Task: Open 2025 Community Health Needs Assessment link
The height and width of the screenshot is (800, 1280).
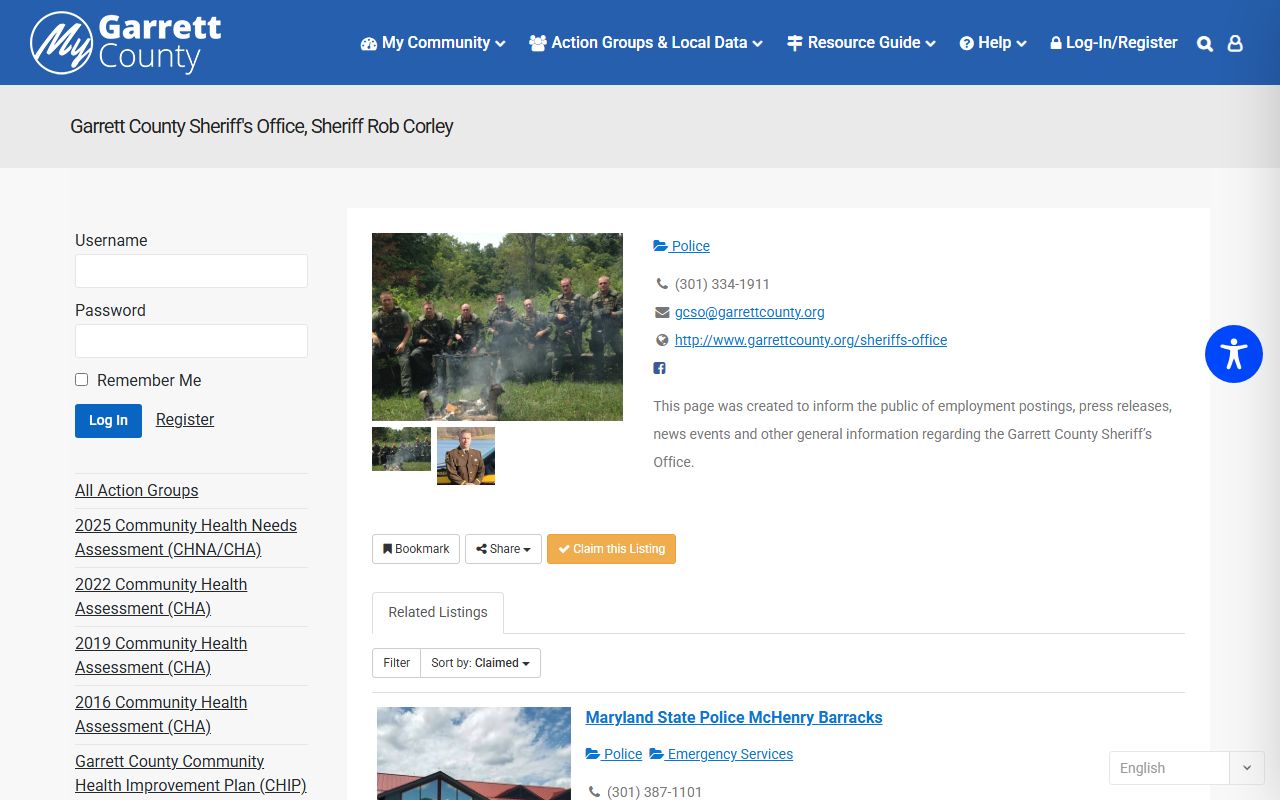Action: tap(186, 537)
